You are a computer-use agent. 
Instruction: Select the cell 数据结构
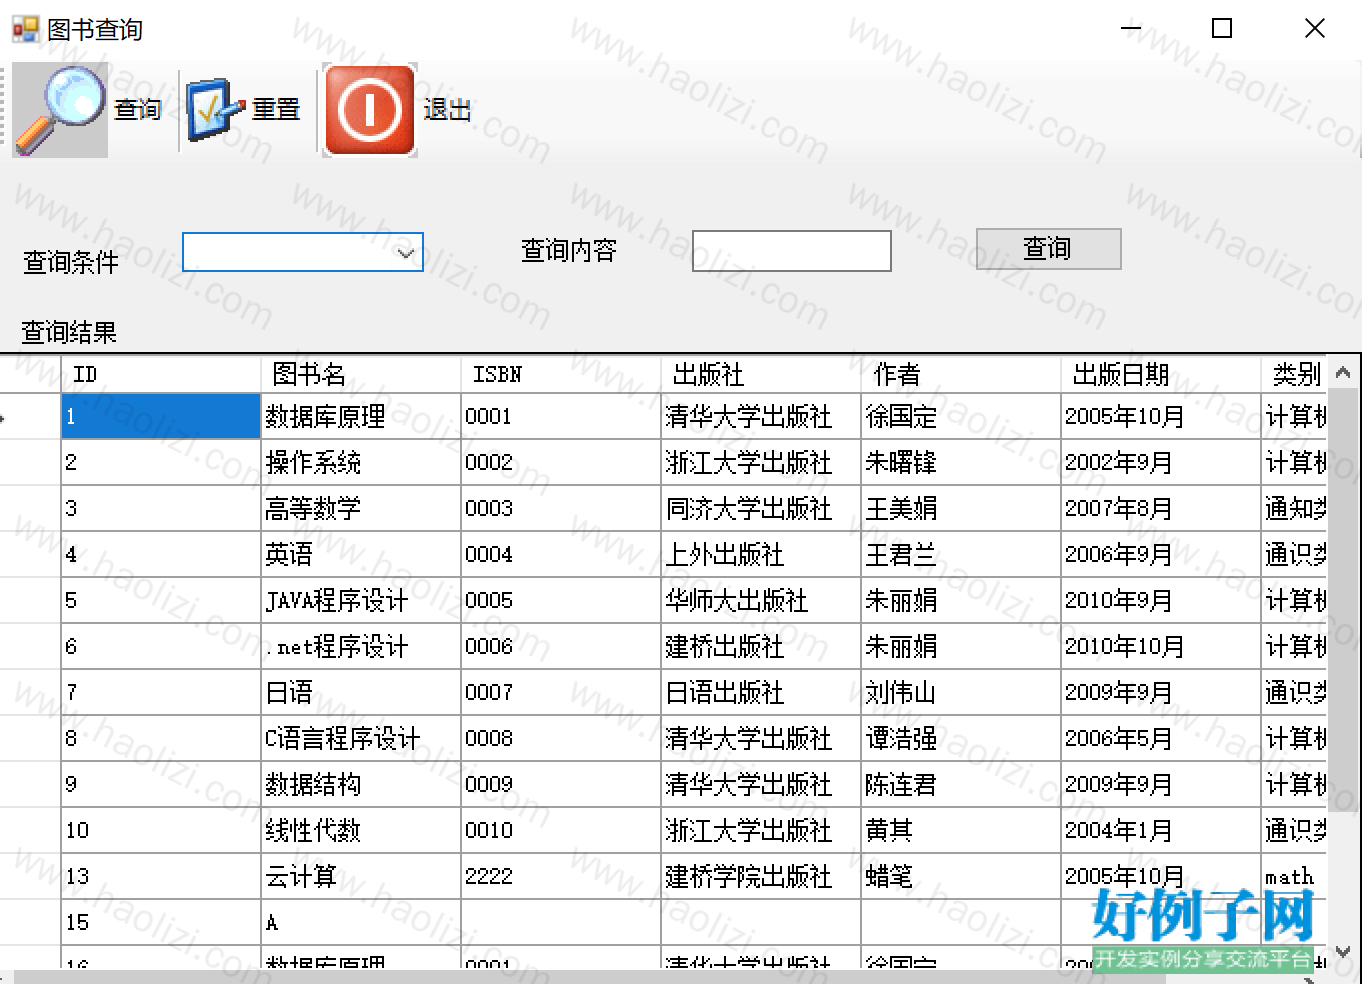click(361, 784)
